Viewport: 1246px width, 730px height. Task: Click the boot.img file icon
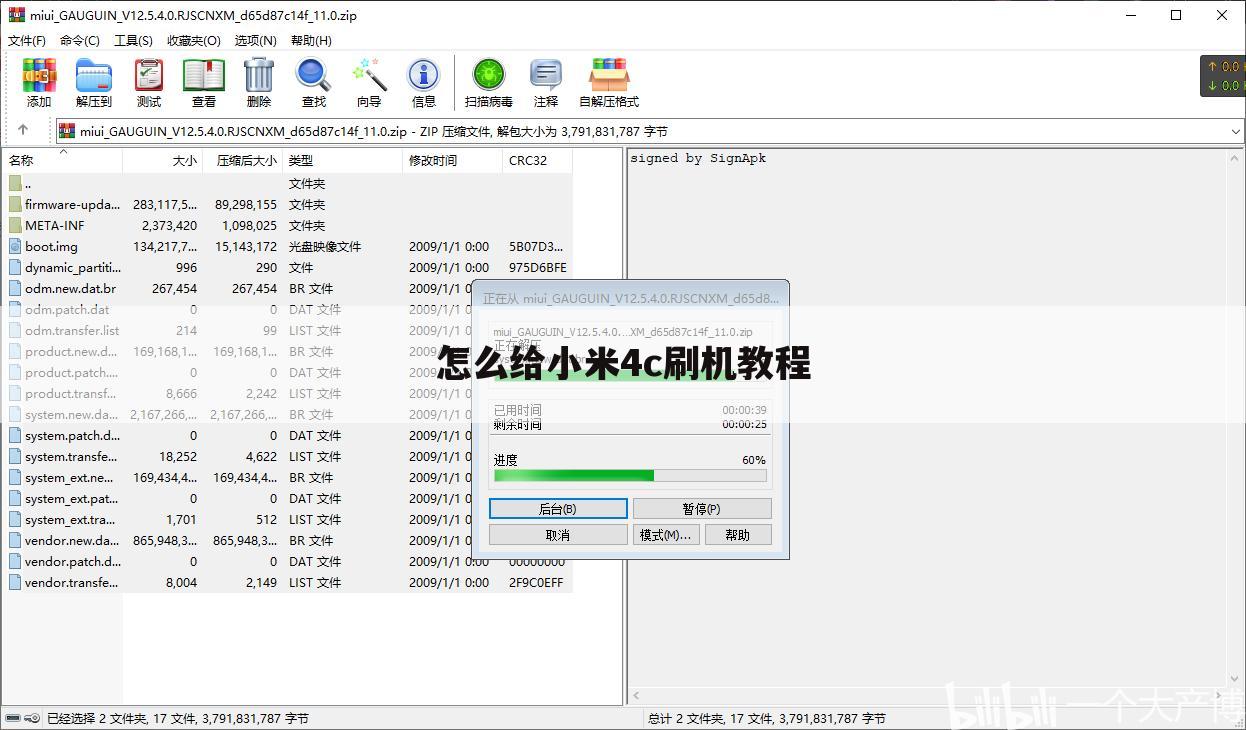pyautogui.click(x=15, y=246)
